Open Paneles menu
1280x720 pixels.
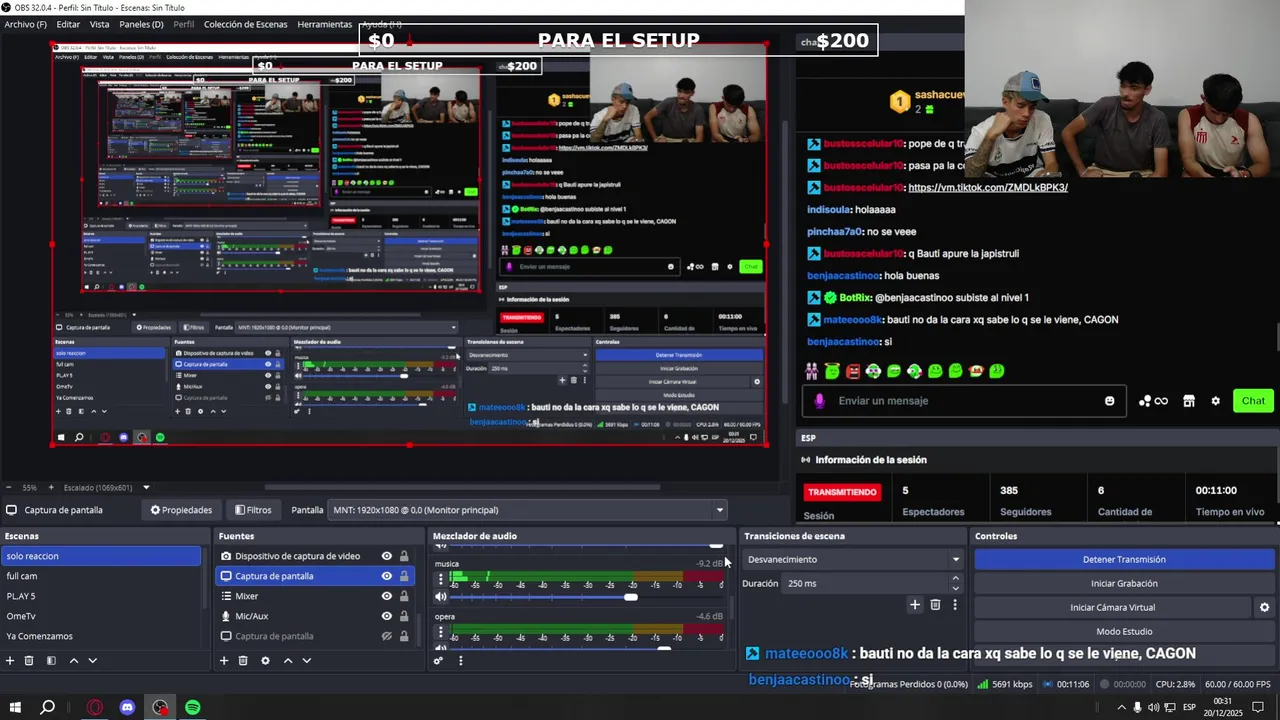click(x=141, y=24)
